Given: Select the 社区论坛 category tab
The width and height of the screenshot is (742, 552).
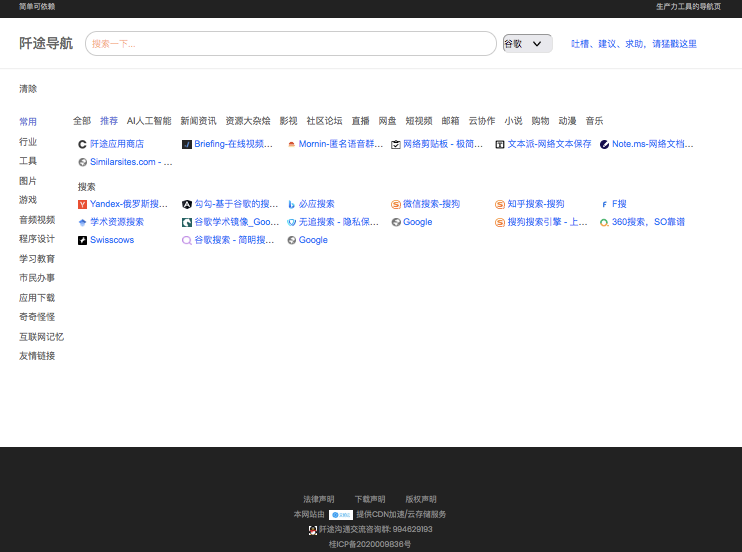Looking at the screenshot, I should [x=325, y=121].
